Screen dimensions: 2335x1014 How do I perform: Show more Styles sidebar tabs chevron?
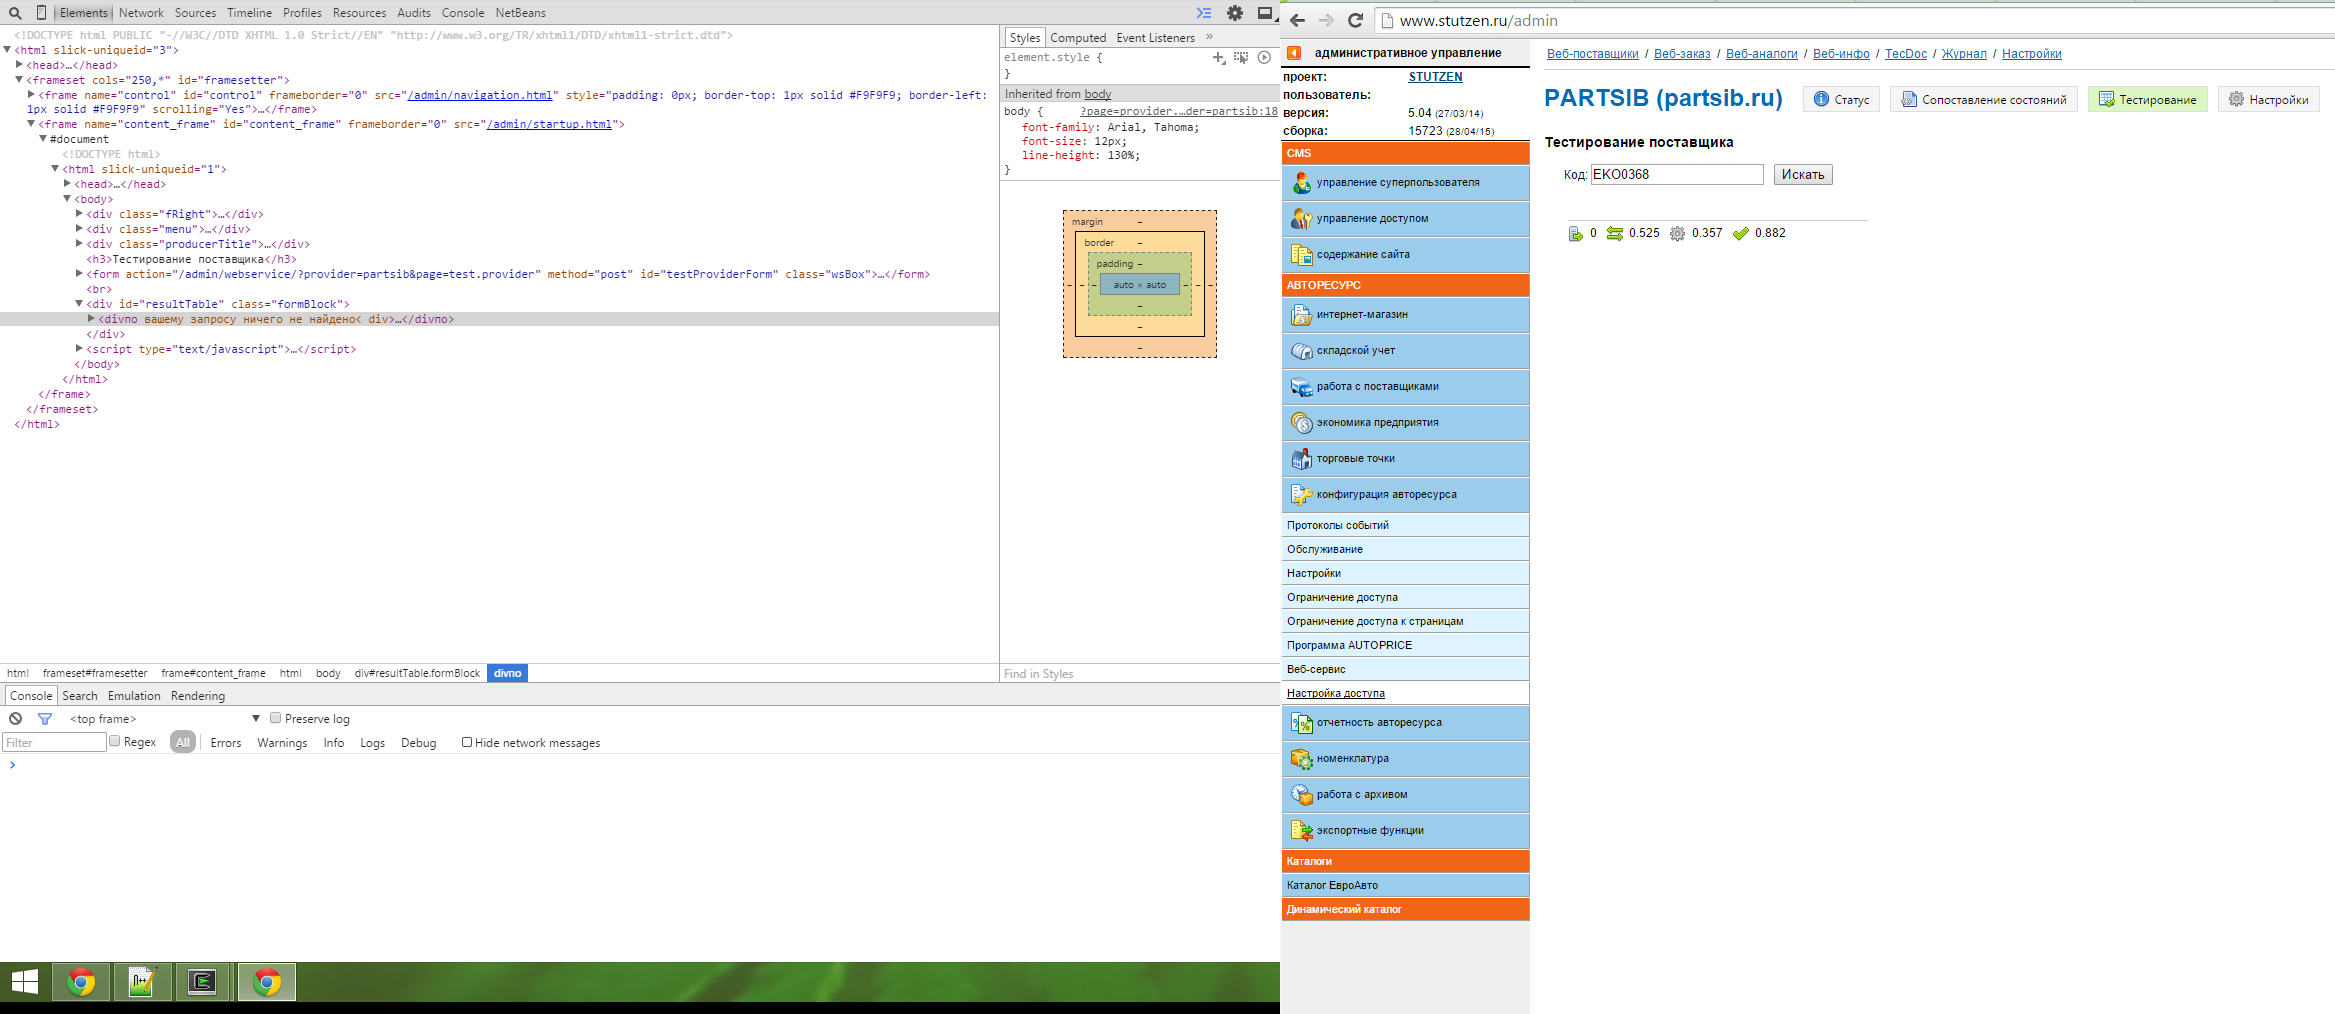pyautogui.click(x=1209, y=37)
